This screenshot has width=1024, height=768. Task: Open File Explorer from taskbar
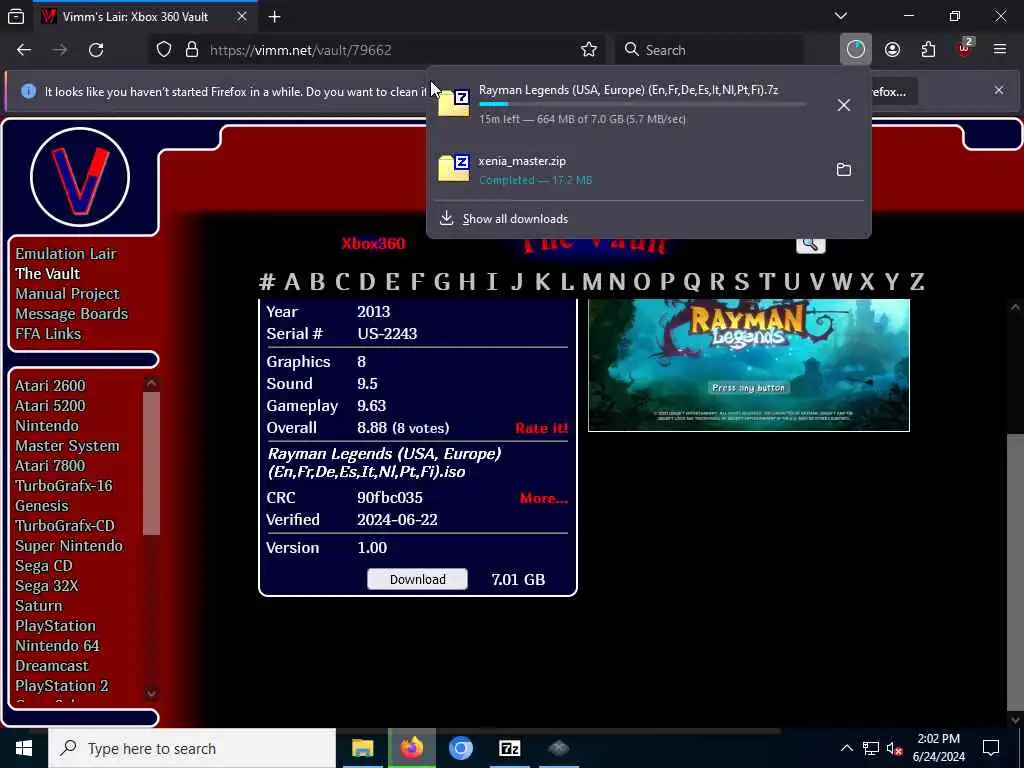pyautogui.click(x=362, y=748)
